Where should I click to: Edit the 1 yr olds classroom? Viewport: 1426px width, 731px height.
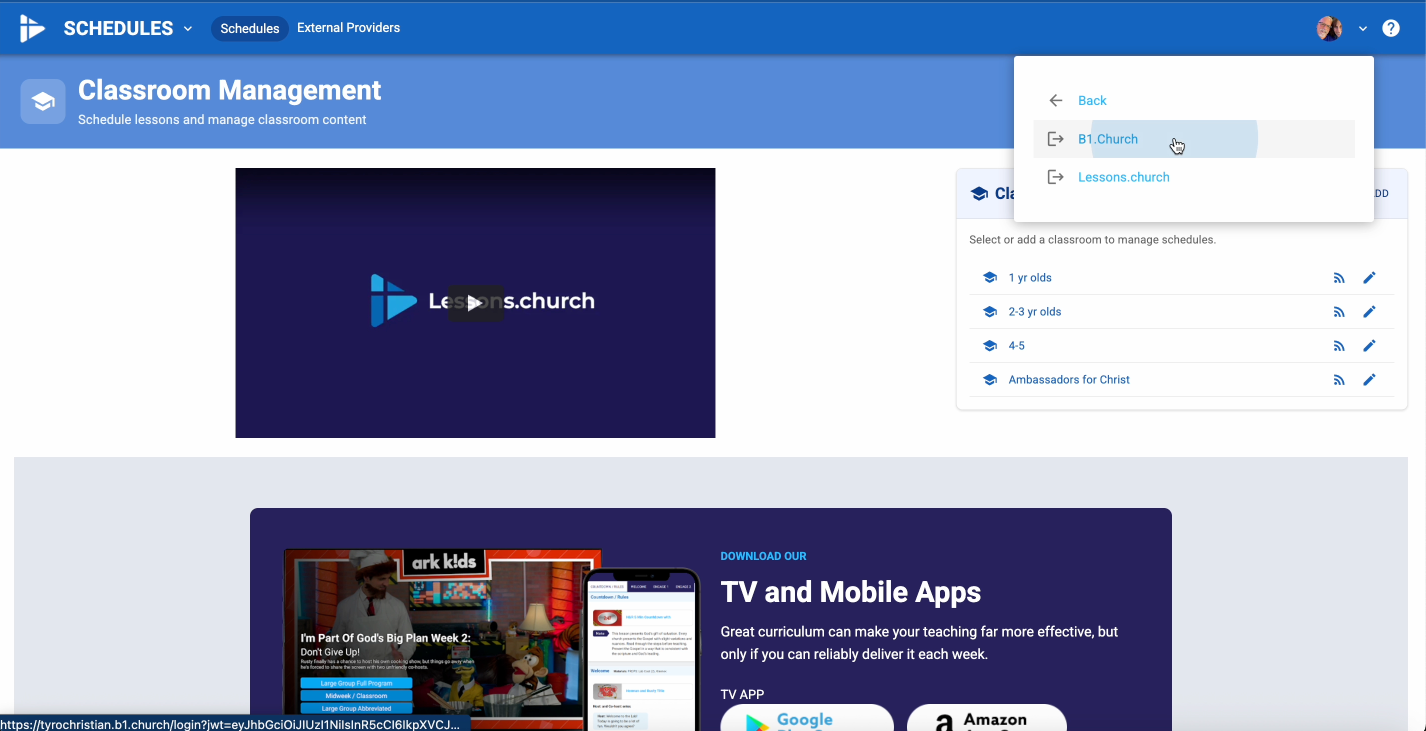click(1369, 278)
